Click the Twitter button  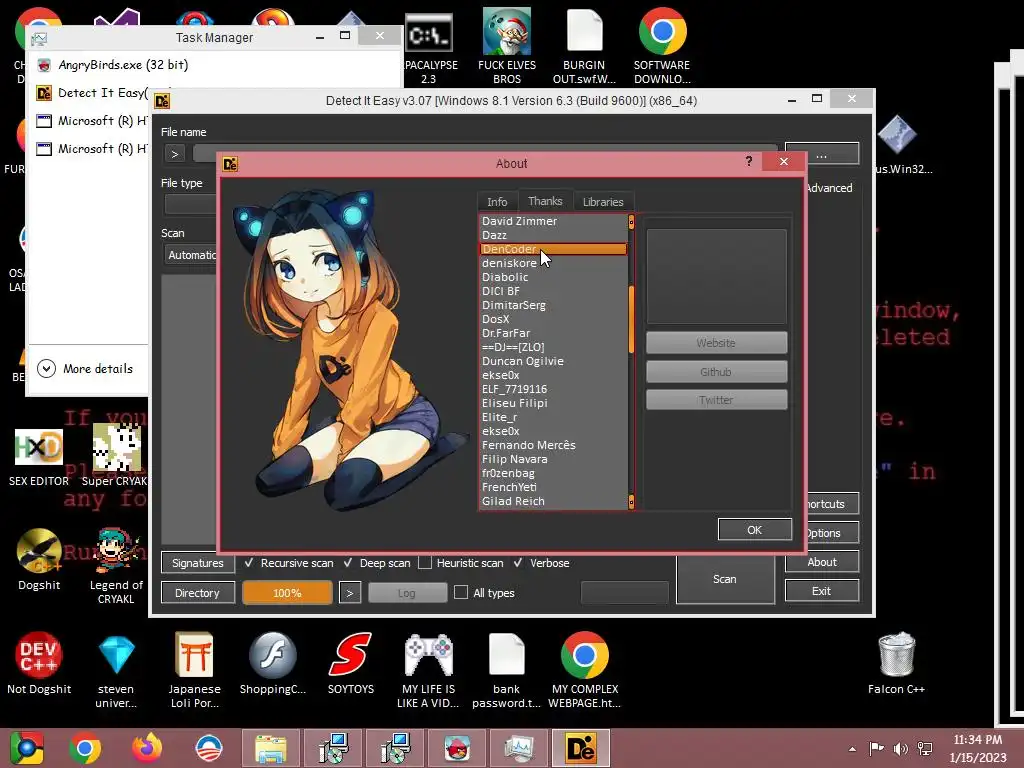[x=716, y=400]
